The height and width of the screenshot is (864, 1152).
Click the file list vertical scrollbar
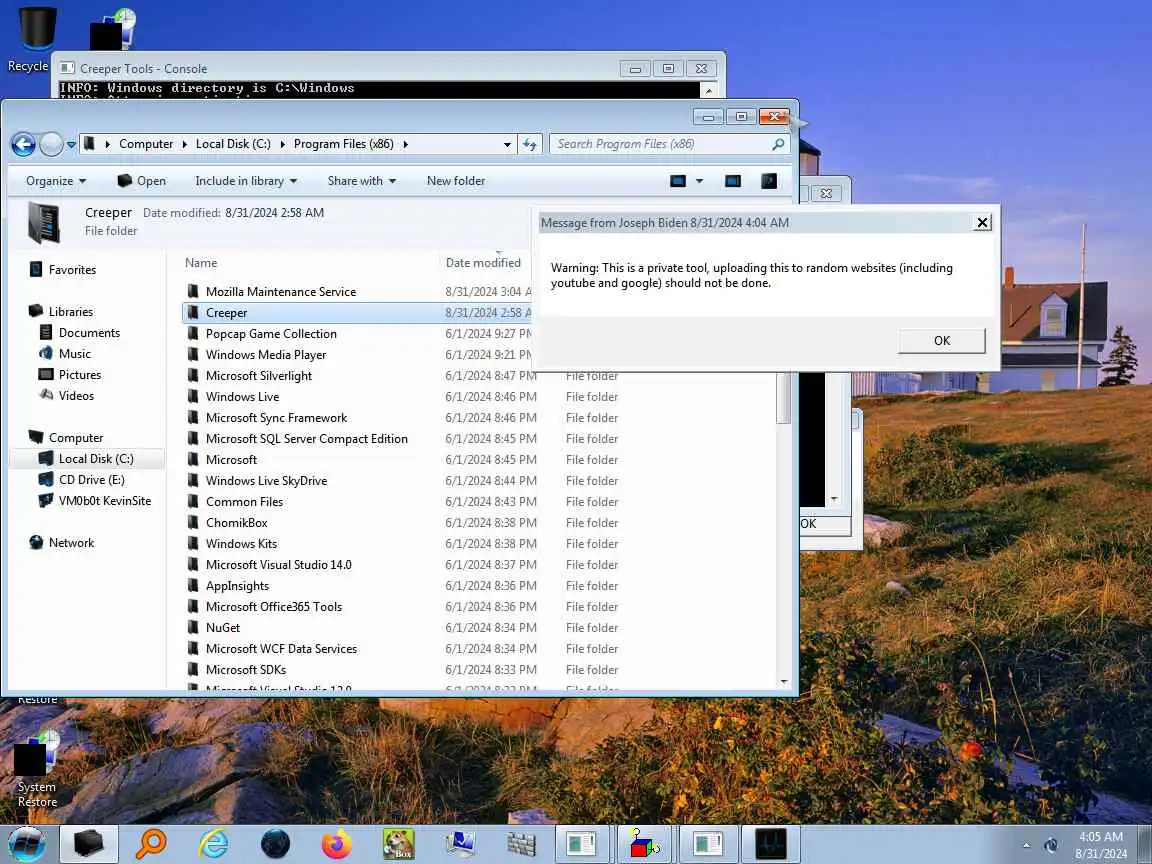coord(783,397)
